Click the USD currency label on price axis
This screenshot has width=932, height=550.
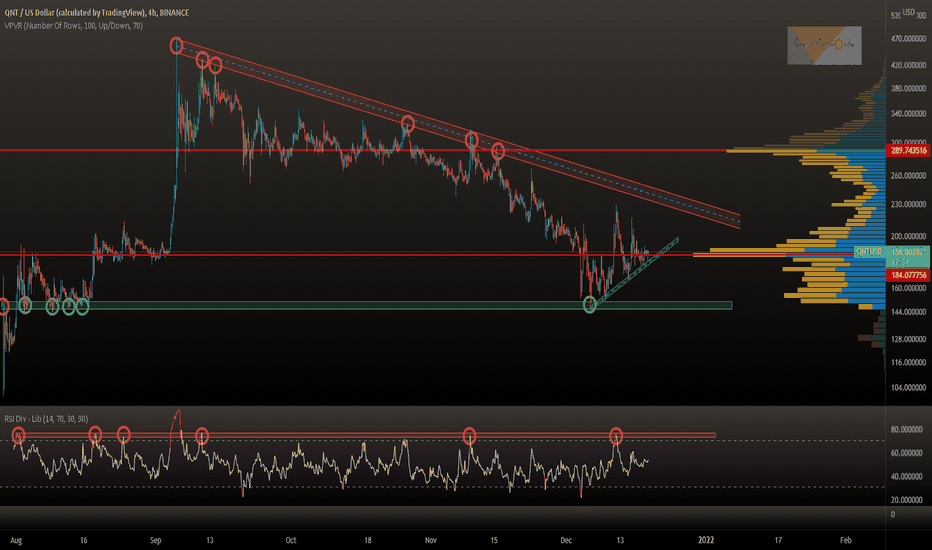click(909, 12)
